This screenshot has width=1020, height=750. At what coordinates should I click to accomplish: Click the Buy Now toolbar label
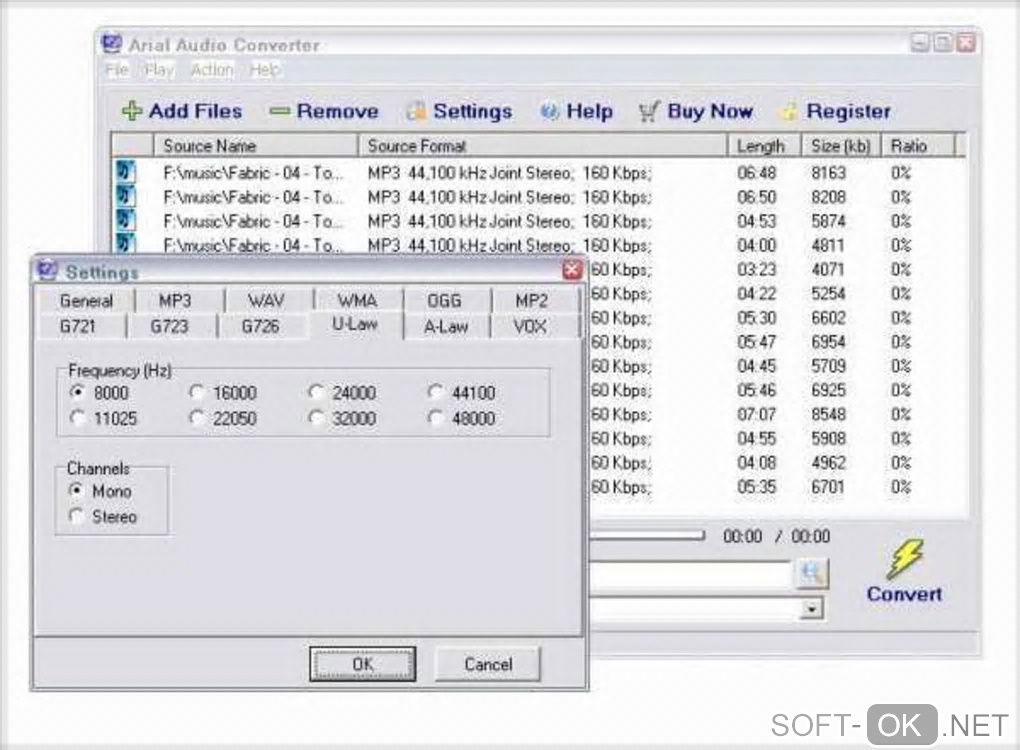pyautogui.click(x=710, y=111)
